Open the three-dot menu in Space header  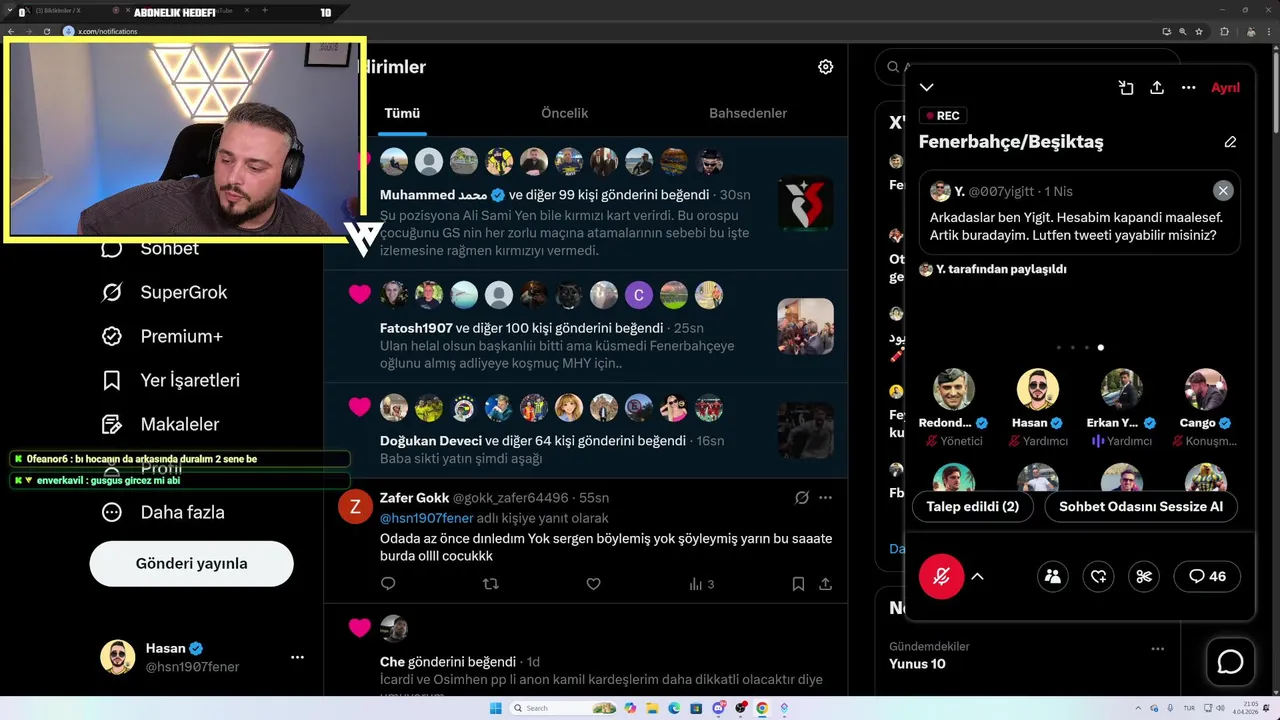tap(1188, 88)
